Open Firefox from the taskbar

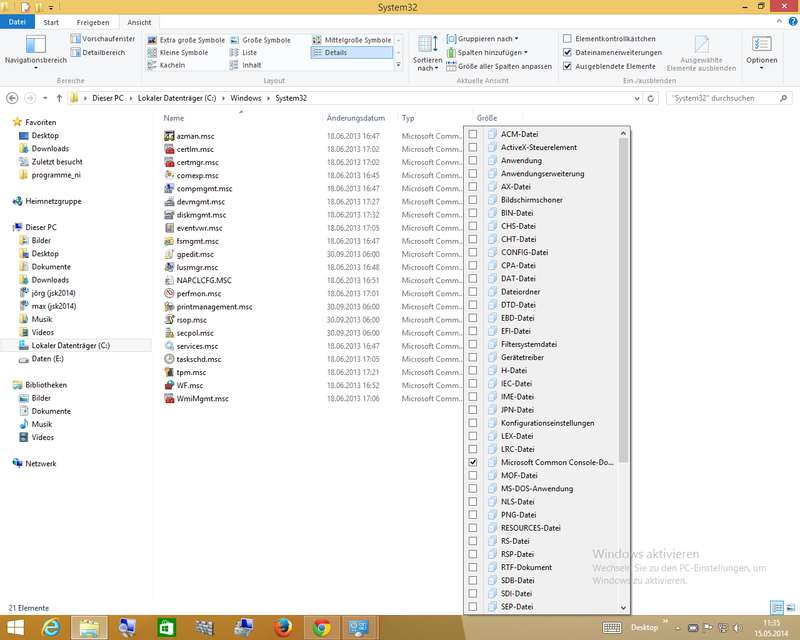[x=283, y=627]
